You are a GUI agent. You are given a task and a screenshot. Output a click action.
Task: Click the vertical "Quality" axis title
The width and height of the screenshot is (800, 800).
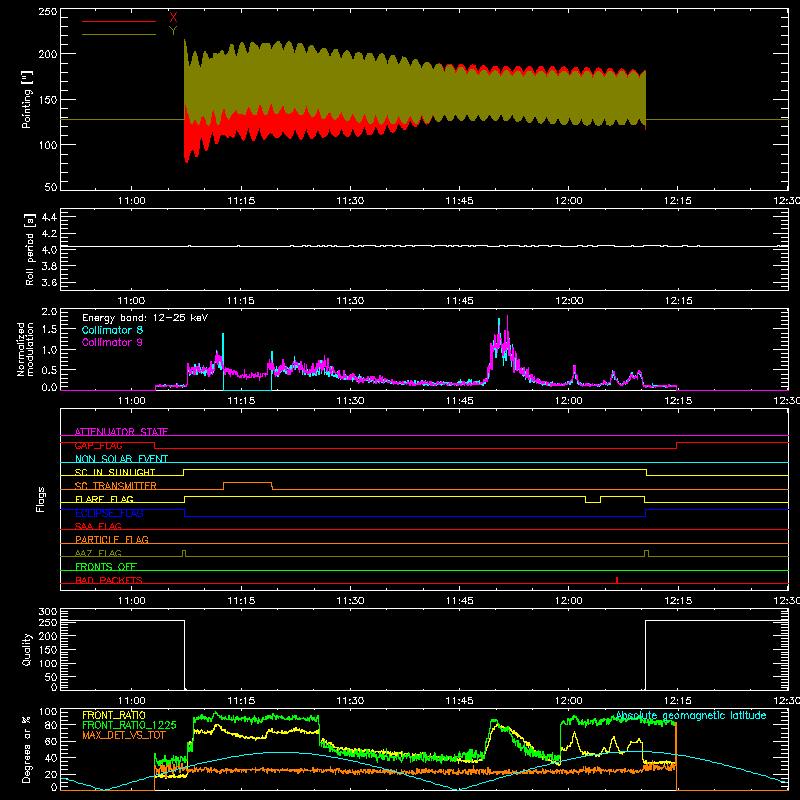coord(27,650)
